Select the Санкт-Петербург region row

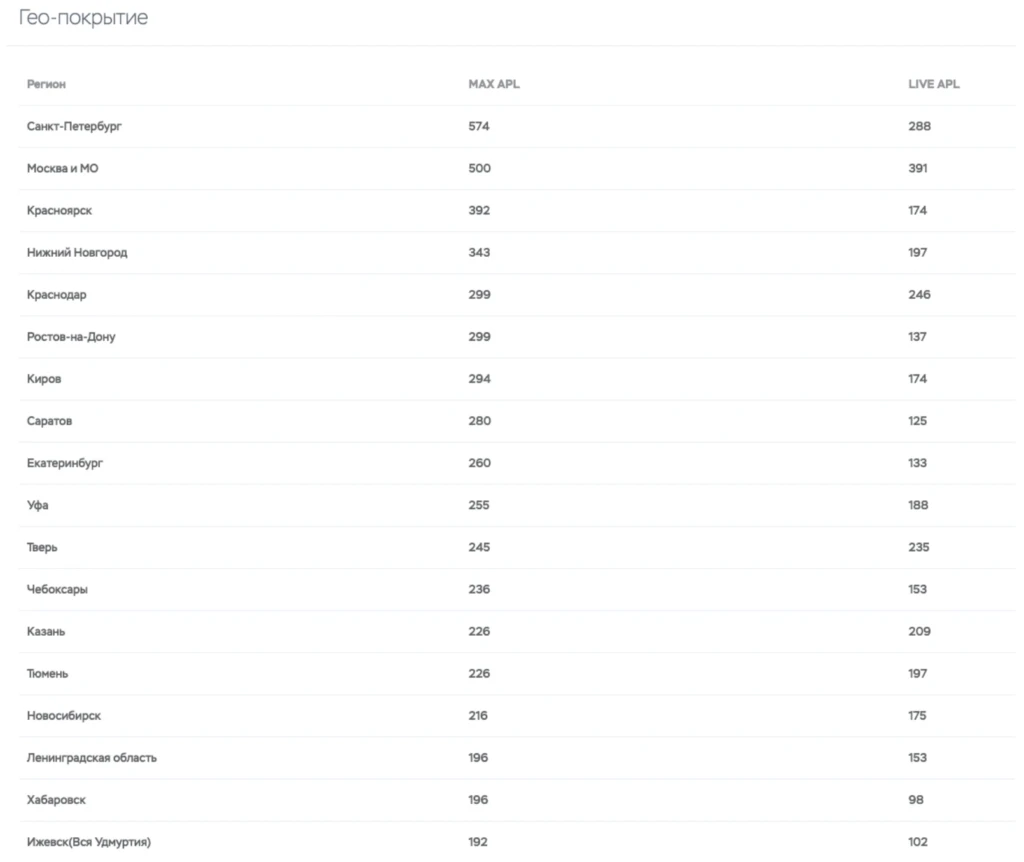tap(517, 127)
